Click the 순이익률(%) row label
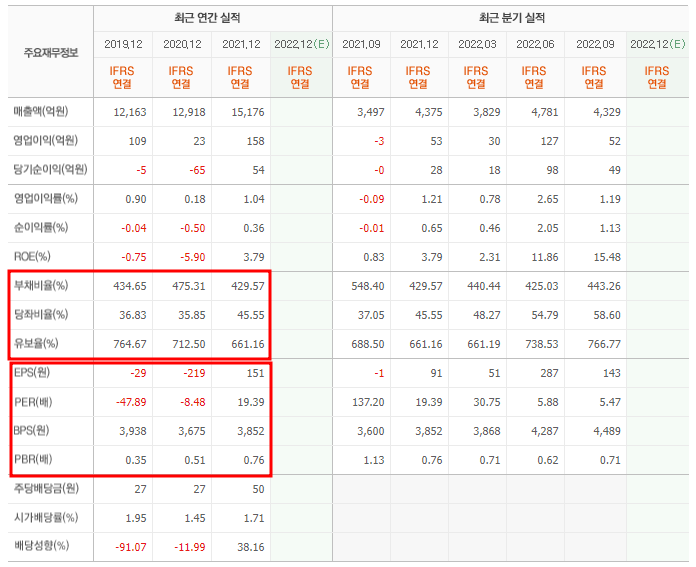The height and width of the screenshot is (567, 696). tap(41, 227)
